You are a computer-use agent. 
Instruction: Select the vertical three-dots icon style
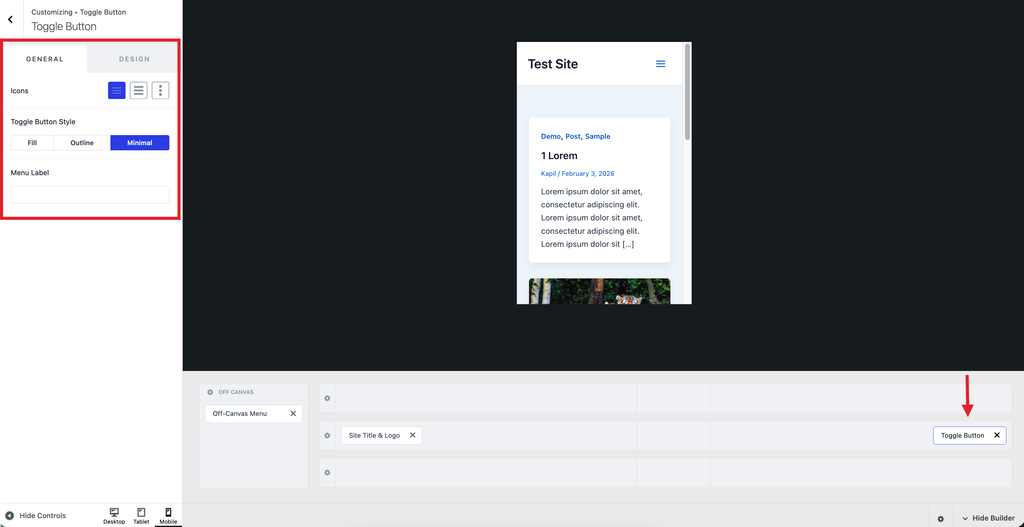click(x=161, y=91)
